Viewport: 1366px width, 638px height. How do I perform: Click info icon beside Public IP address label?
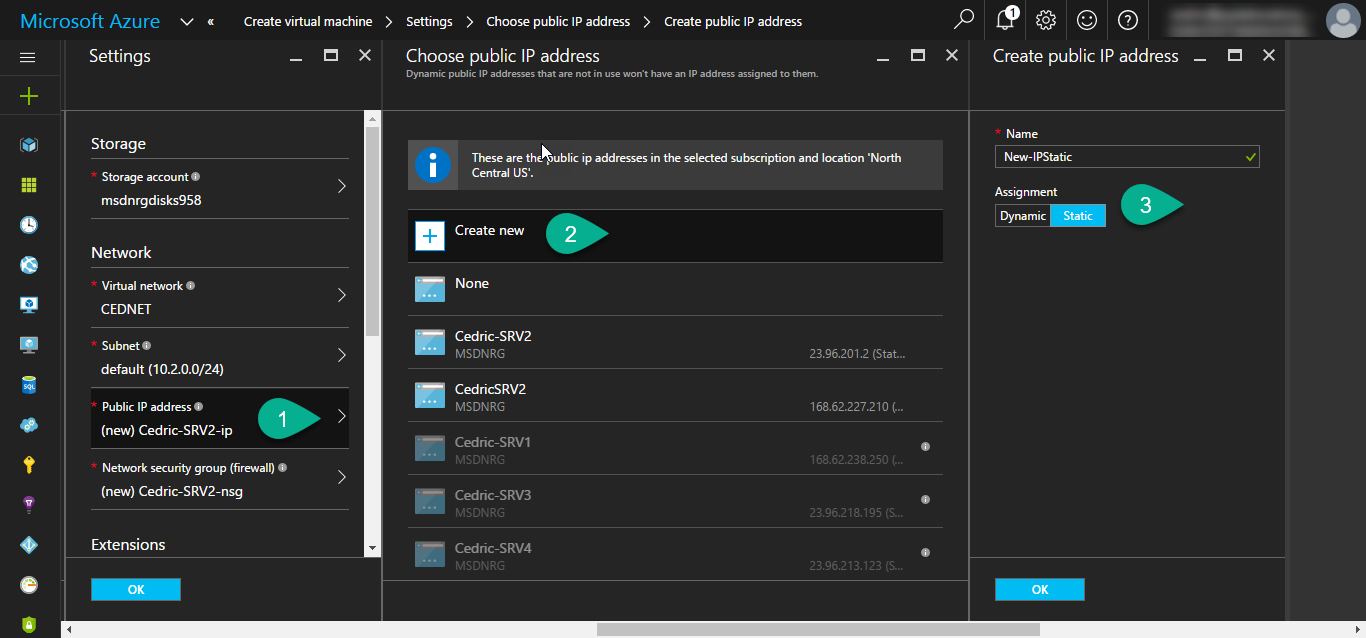tap(198, 407)
